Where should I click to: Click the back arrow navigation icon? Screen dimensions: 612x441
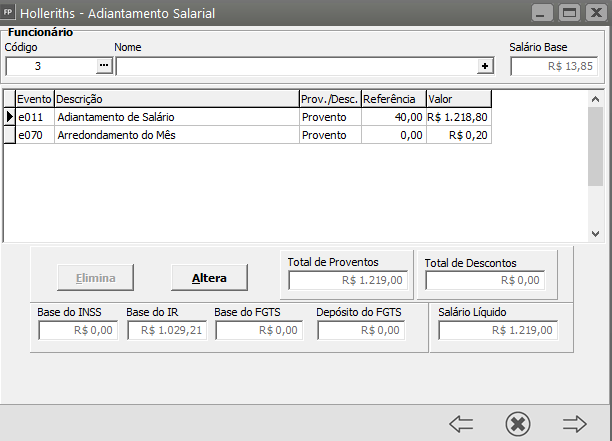(461, 423)
